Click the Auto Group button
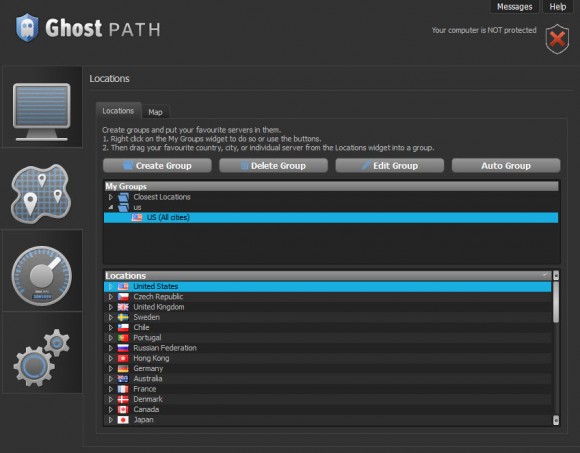 (506, 166)
